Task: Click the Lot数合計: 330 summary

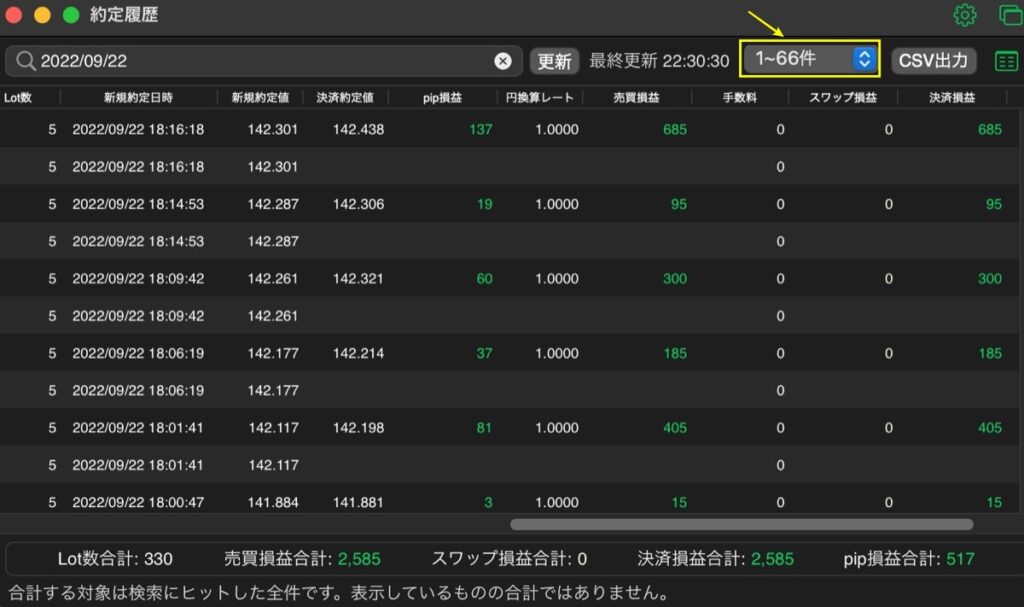Action: pyautogui.click(x=115, y=559)
